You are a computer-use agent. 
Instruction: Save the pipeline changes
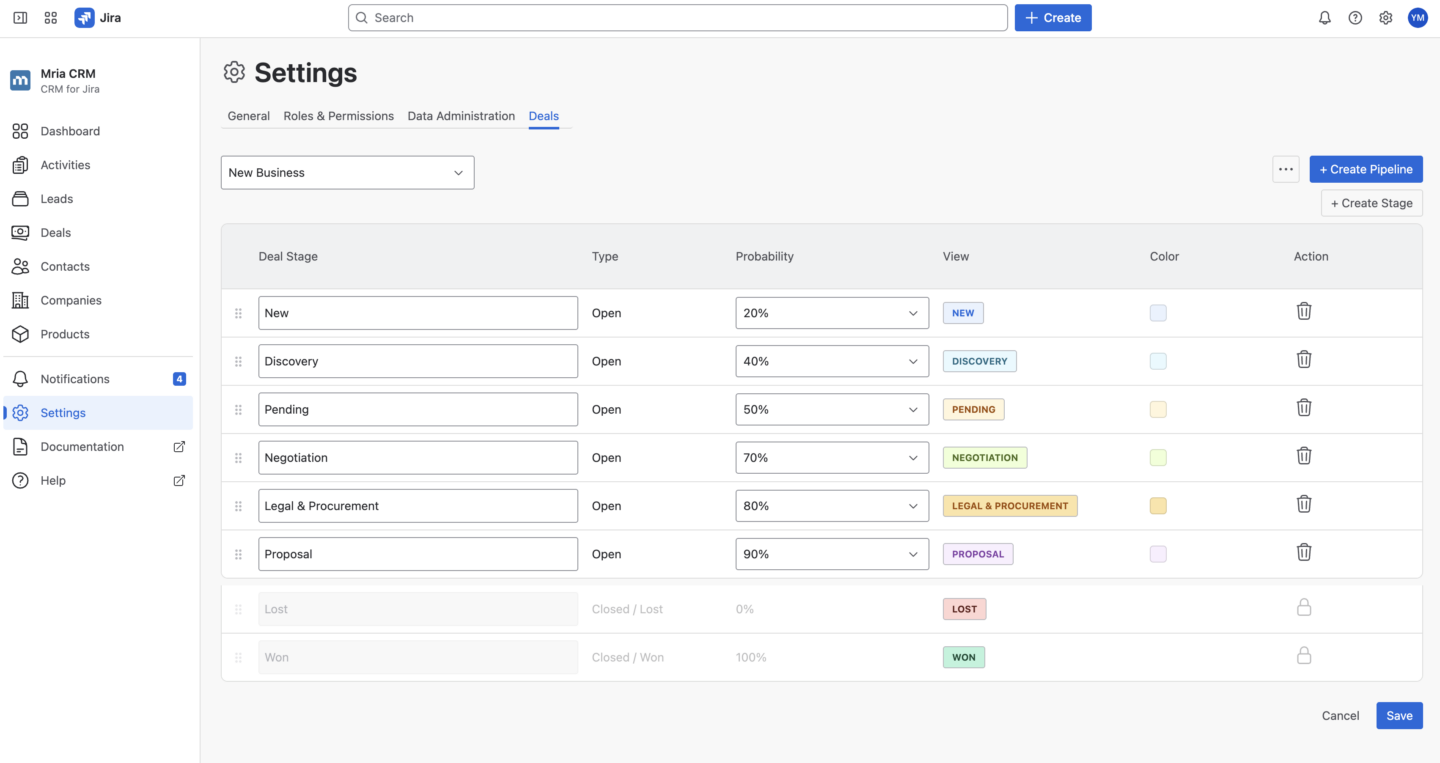[x=1399, y=715]
